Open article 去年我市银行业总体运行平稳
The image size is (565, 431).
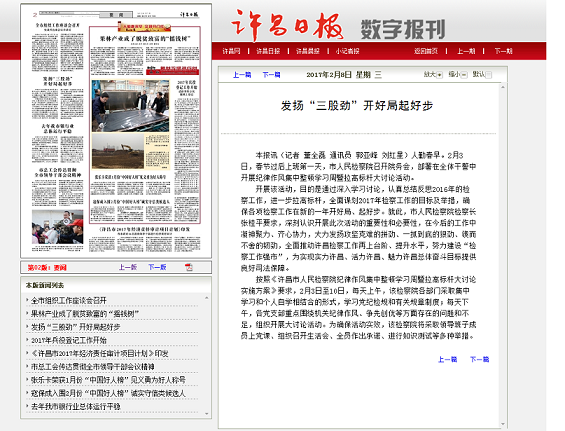click(x=76, y=406)
